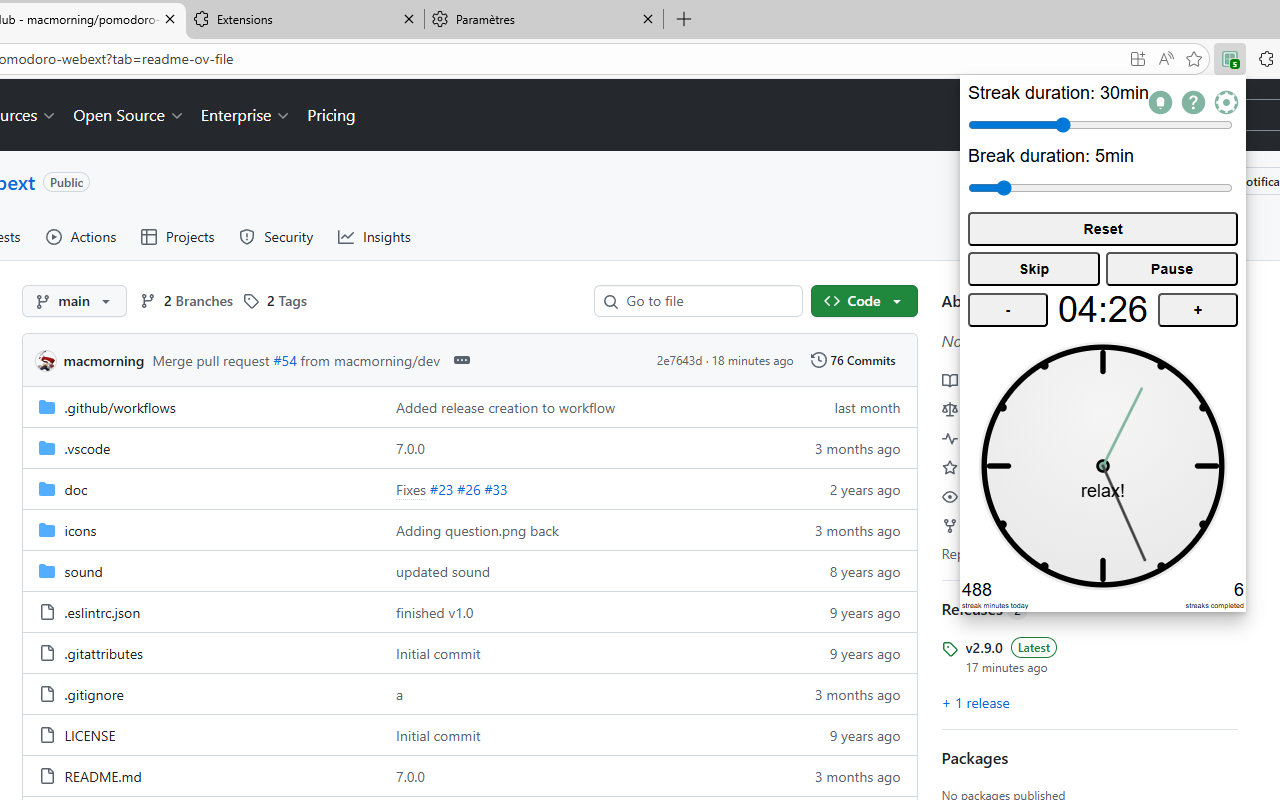Viewport: 1280px width, 800px height.
Task: Open 'Adding question.png back' commit message
Action: tap(477, 531)
